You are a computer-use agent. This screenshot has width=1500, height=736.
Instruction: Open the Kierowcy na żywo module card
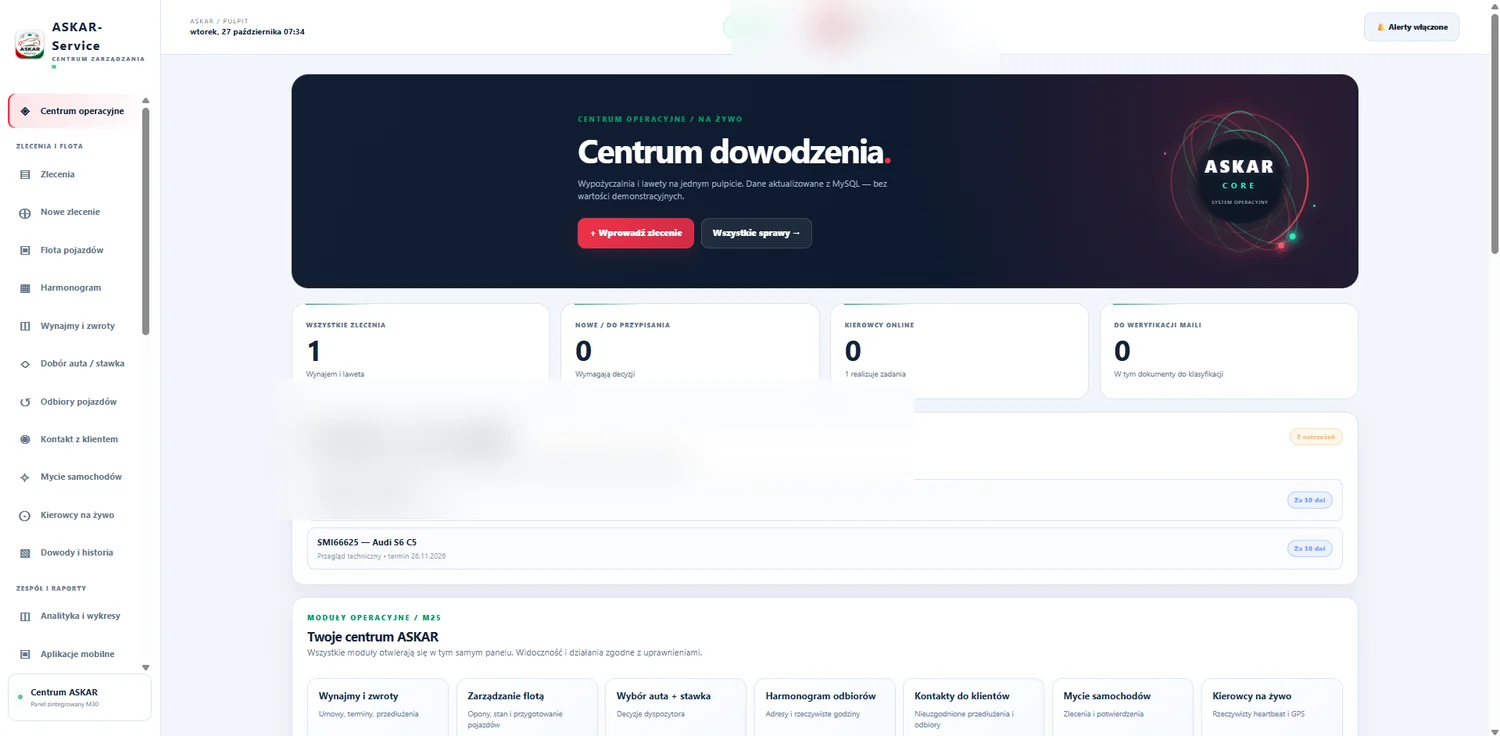pos(1272,707)
